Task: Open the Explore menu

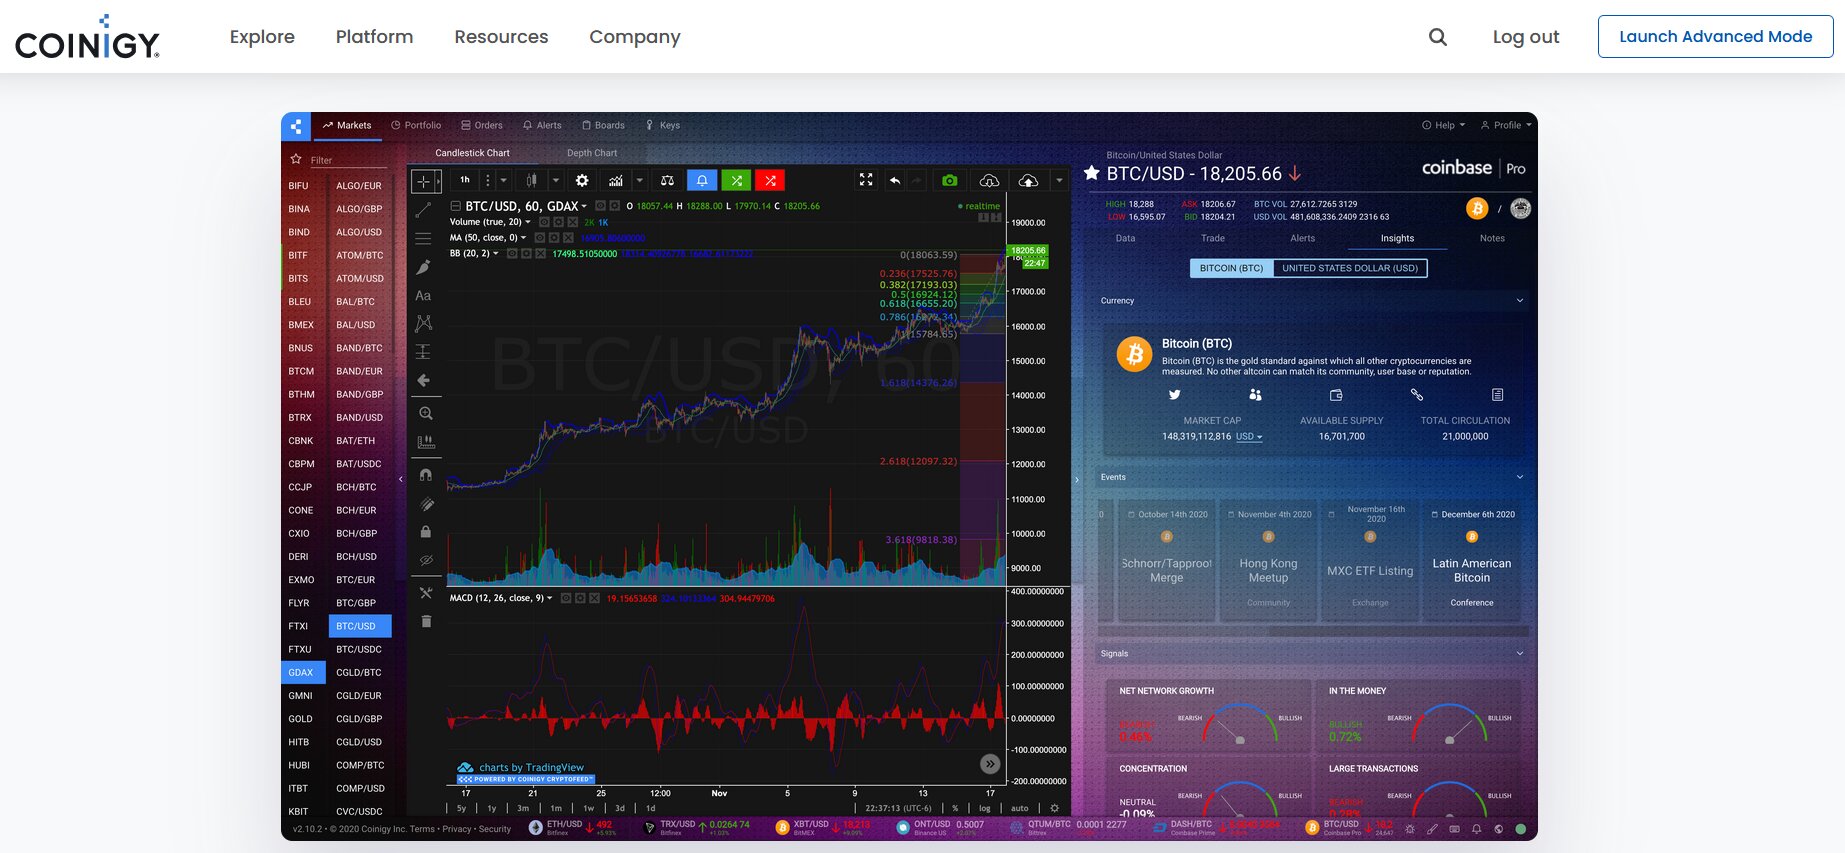Action: coord(262,37)
